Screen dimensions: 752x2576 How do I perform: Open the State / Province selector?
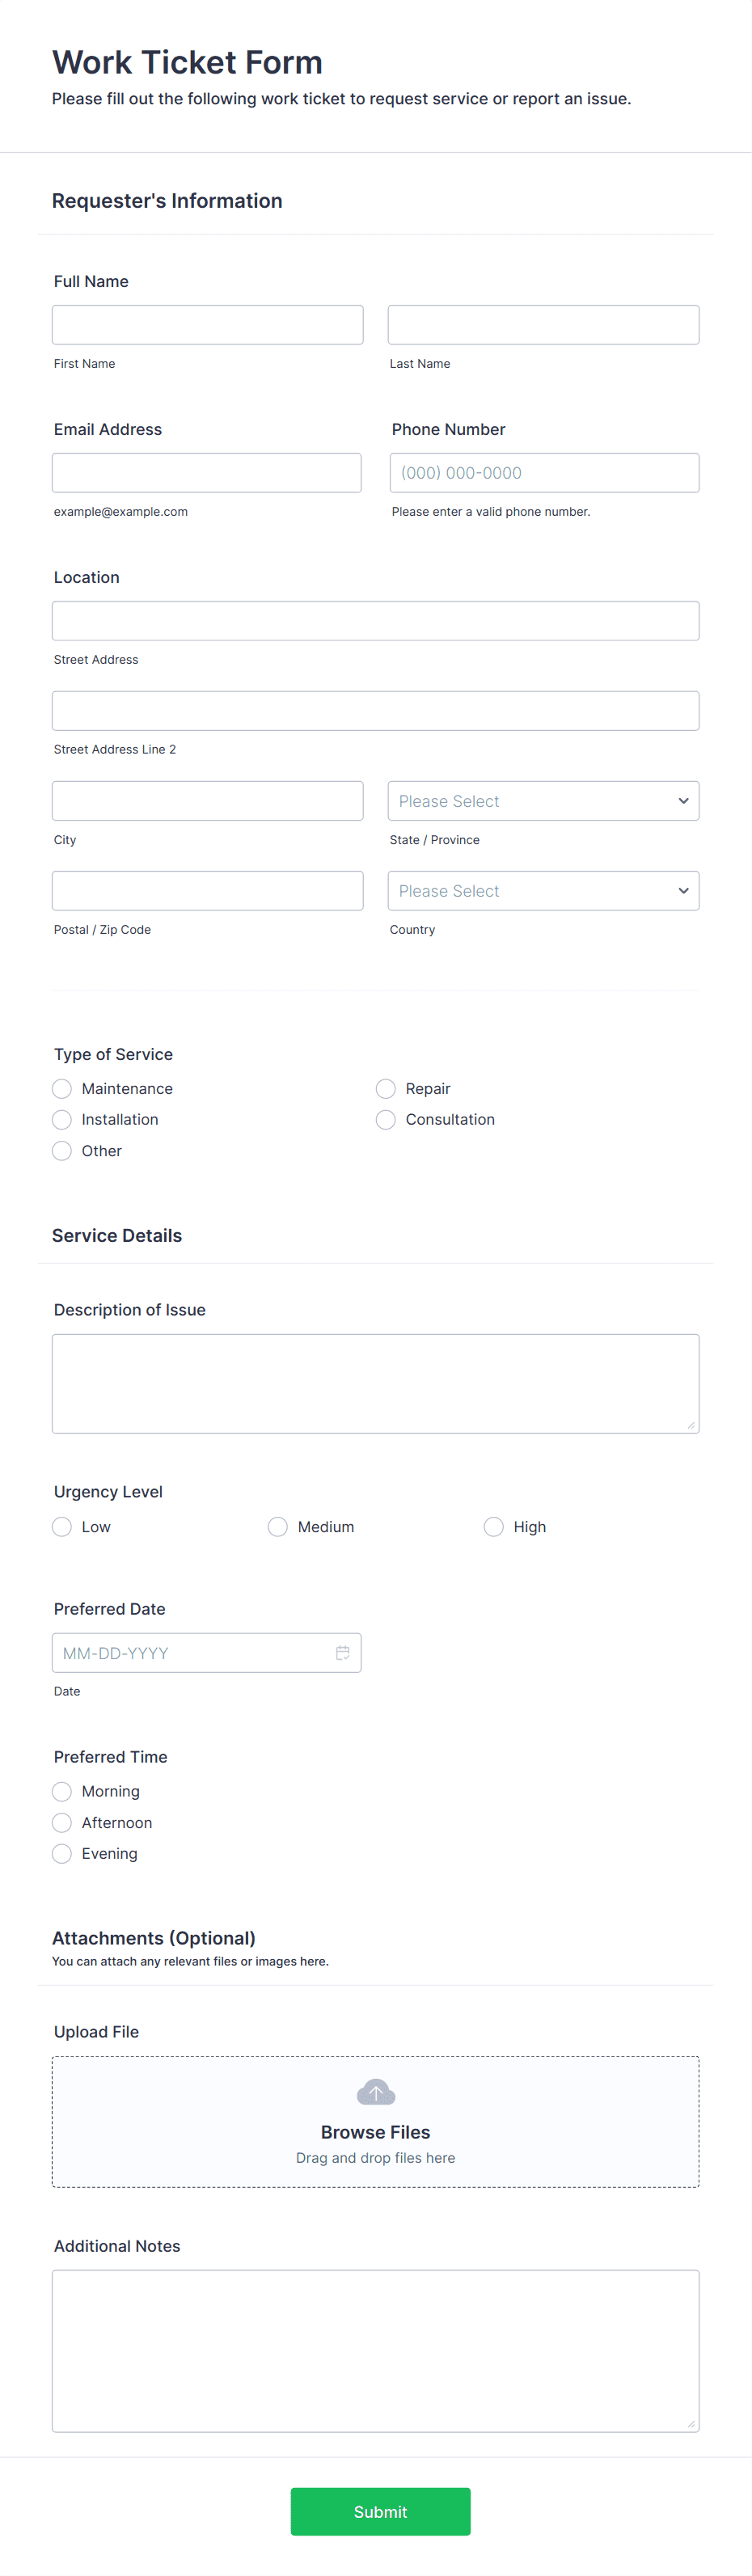pos(543,800)
